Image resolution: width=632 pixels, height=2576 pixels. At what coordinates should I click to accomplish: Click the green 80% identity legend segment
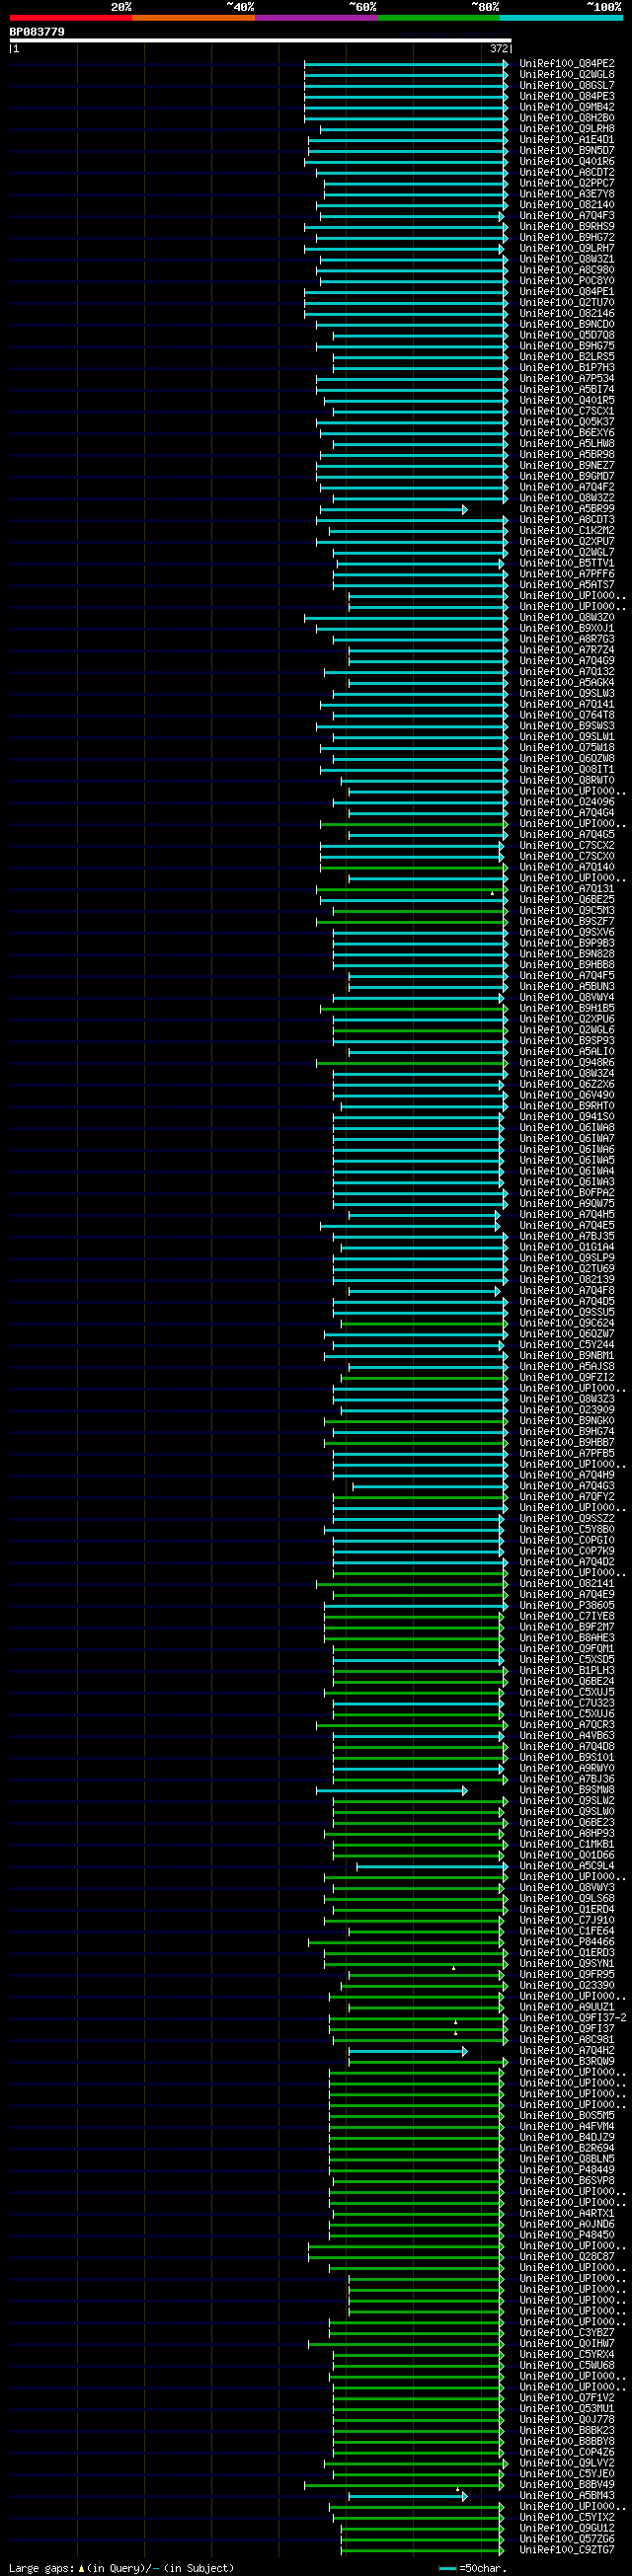click(438, 17)
